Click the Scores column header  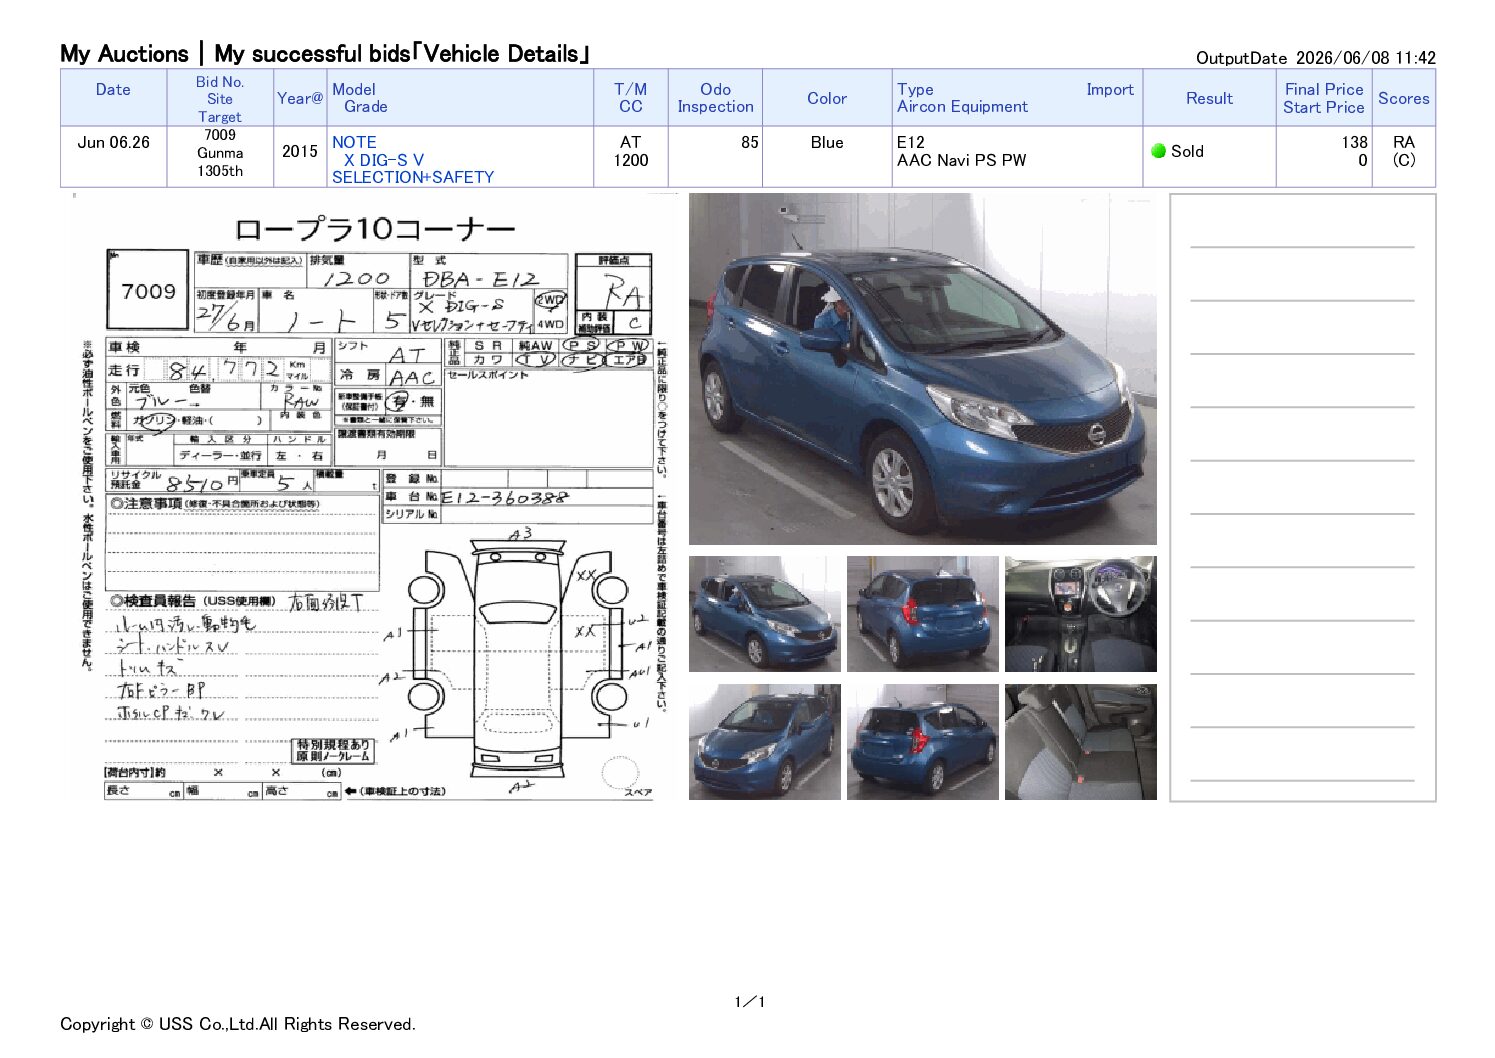1404,98
